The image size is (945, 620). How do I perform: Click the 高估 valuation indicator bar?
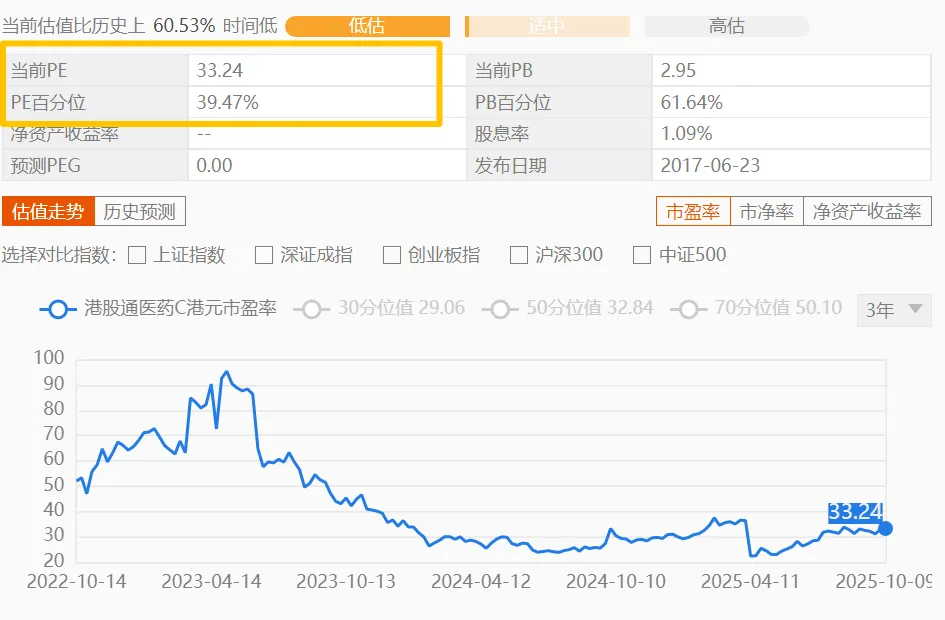click(x=727, y=26)
